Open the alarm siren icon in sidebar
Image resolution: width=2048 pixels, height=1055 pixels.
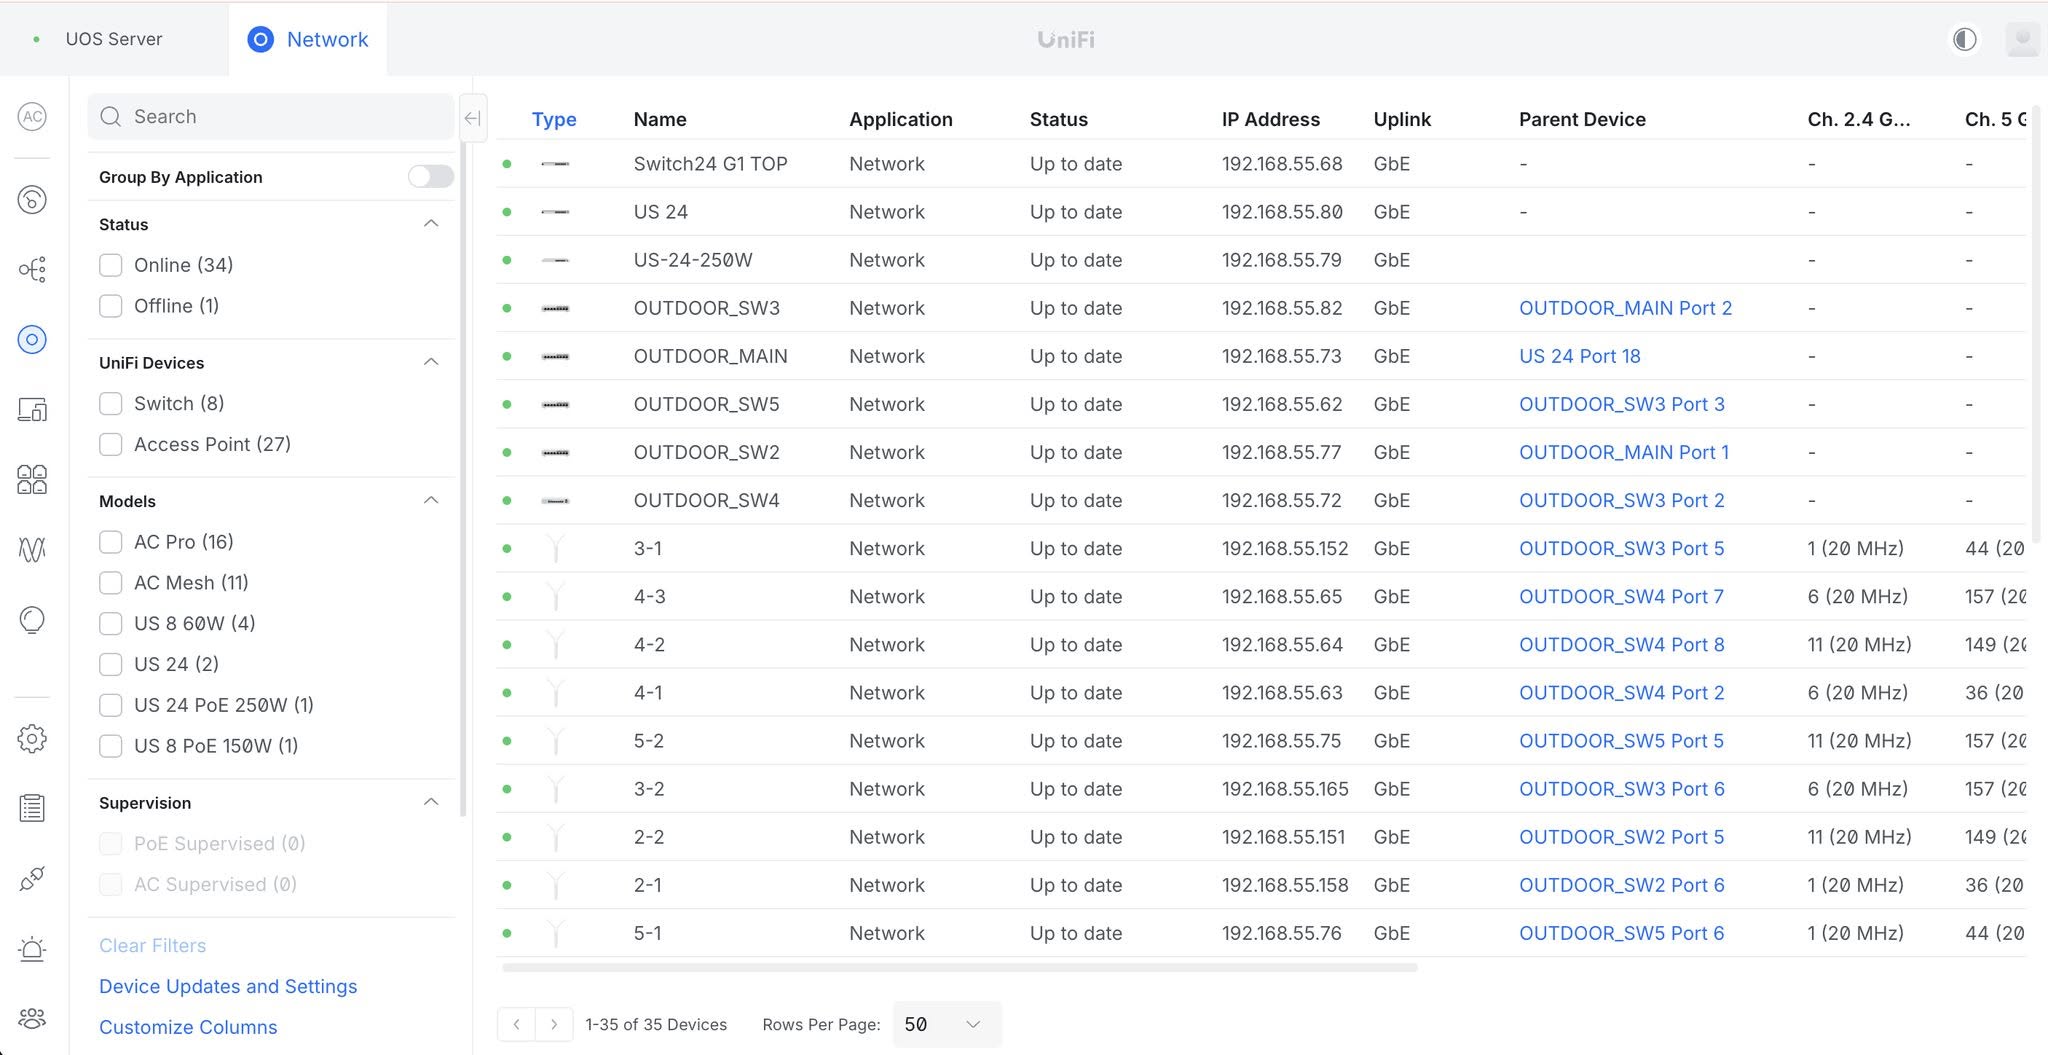[x=32, y=949]
